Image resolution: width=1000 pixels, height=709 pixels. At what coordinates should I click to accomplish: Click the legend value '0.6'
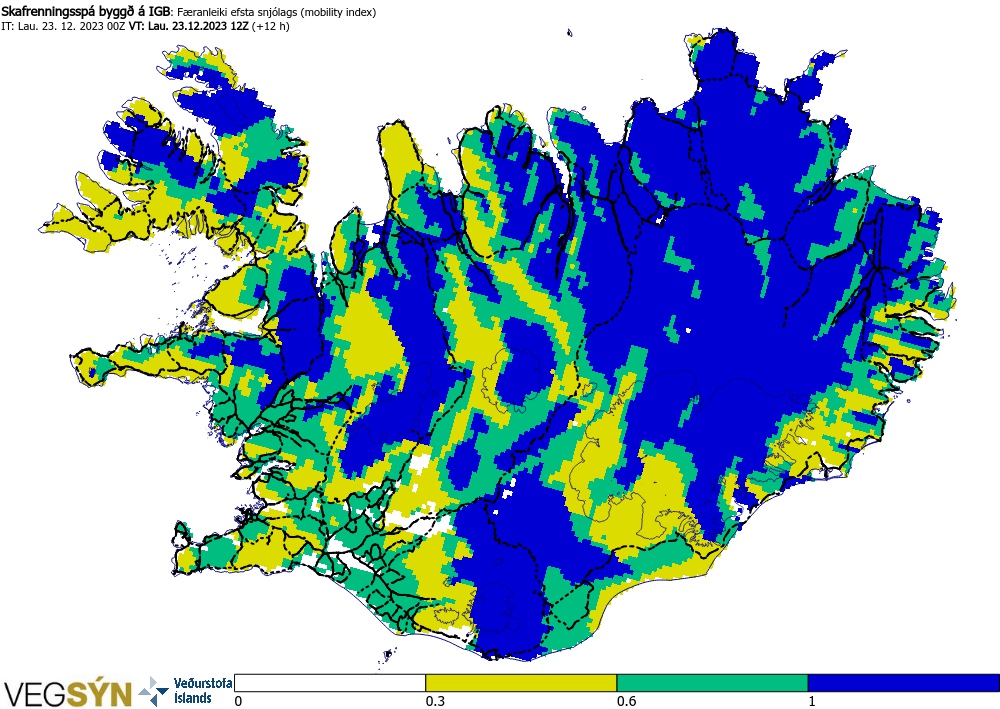(626, 701)
